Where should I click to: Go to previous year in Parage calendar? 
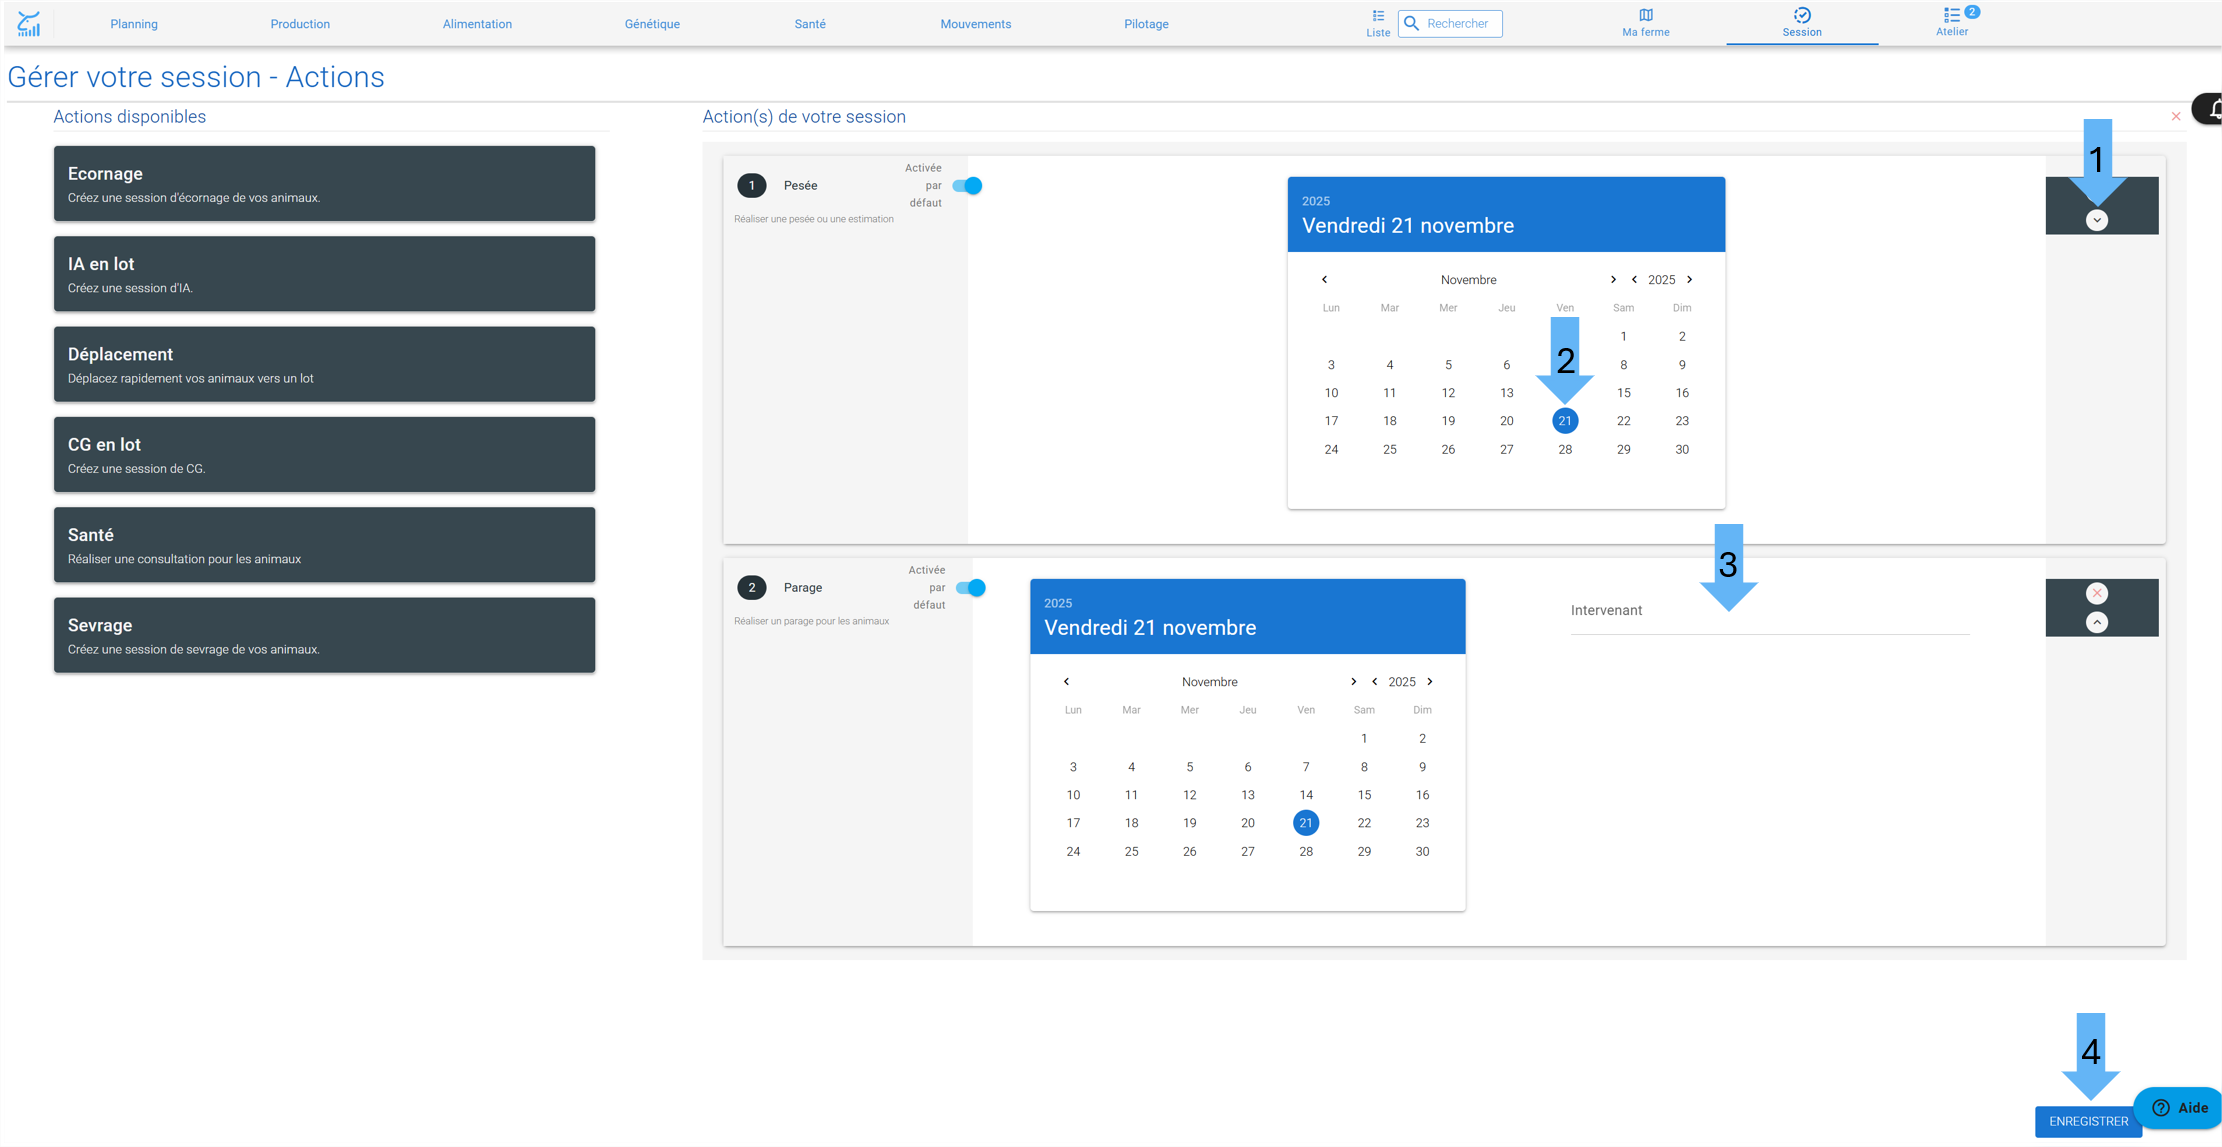pyautogui.click(x=1374, y=681)
